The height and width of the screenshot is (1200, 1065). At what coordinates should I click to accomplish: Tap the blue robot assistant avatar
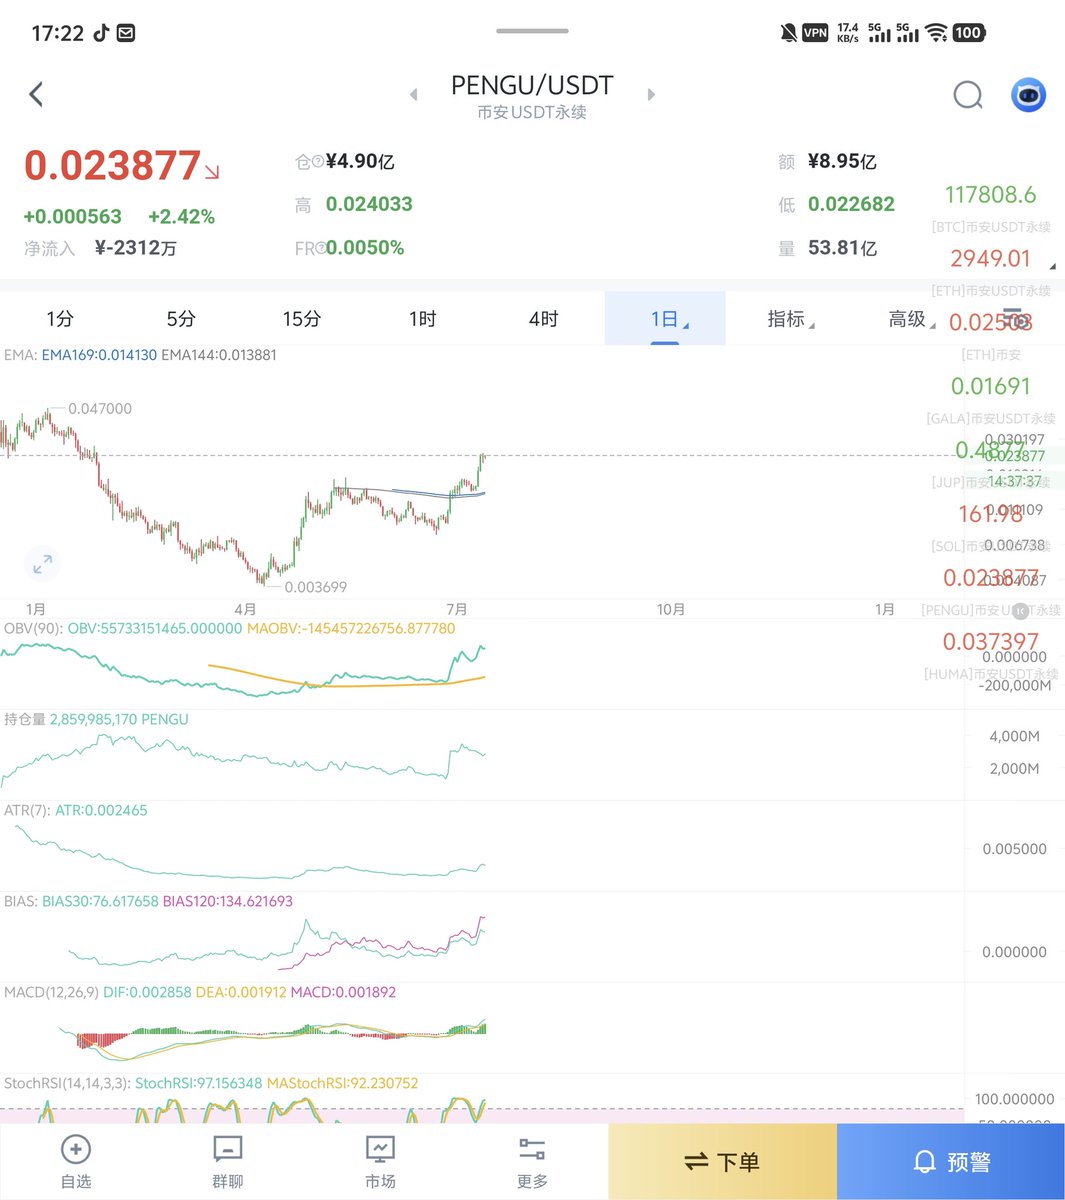pos(1028,95)
